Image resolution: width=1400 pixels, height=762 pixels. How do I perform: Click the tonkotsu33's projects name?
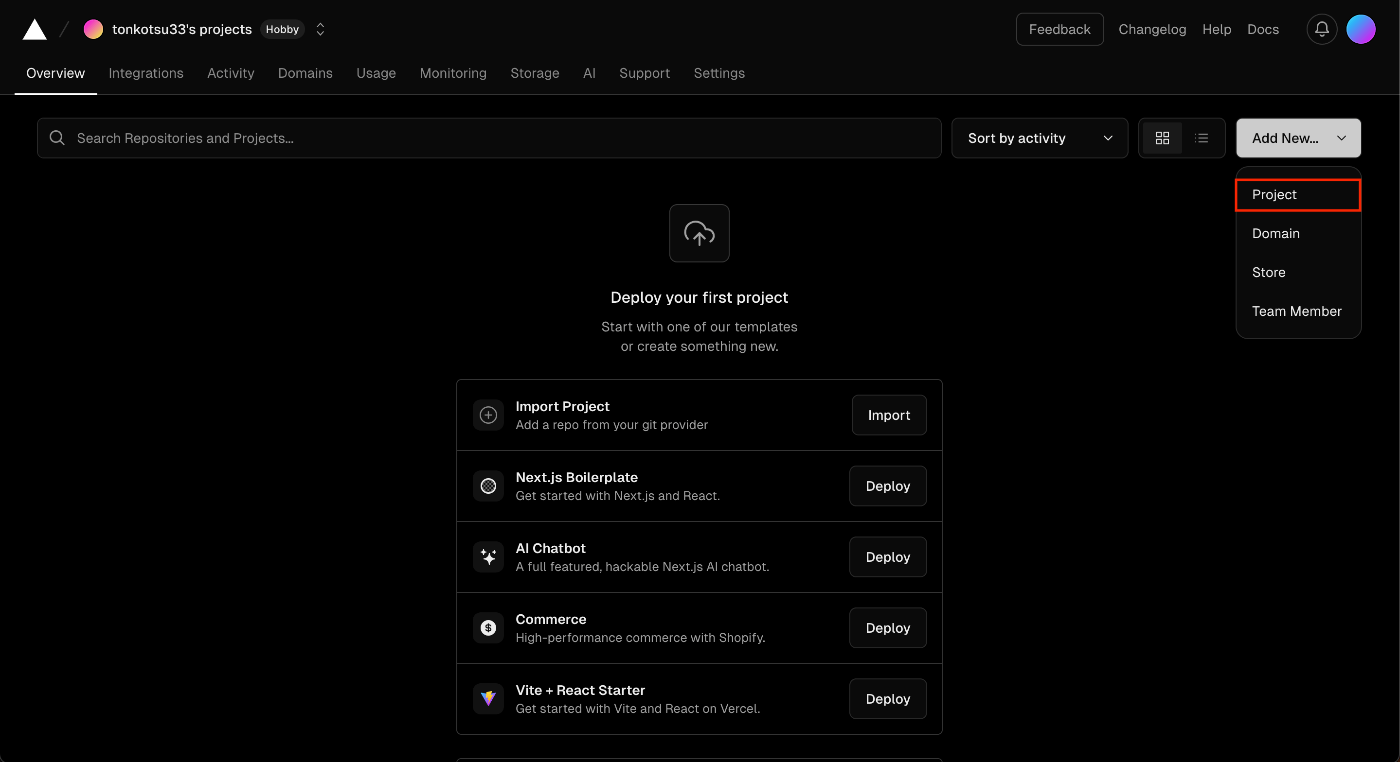click(182, 29)
